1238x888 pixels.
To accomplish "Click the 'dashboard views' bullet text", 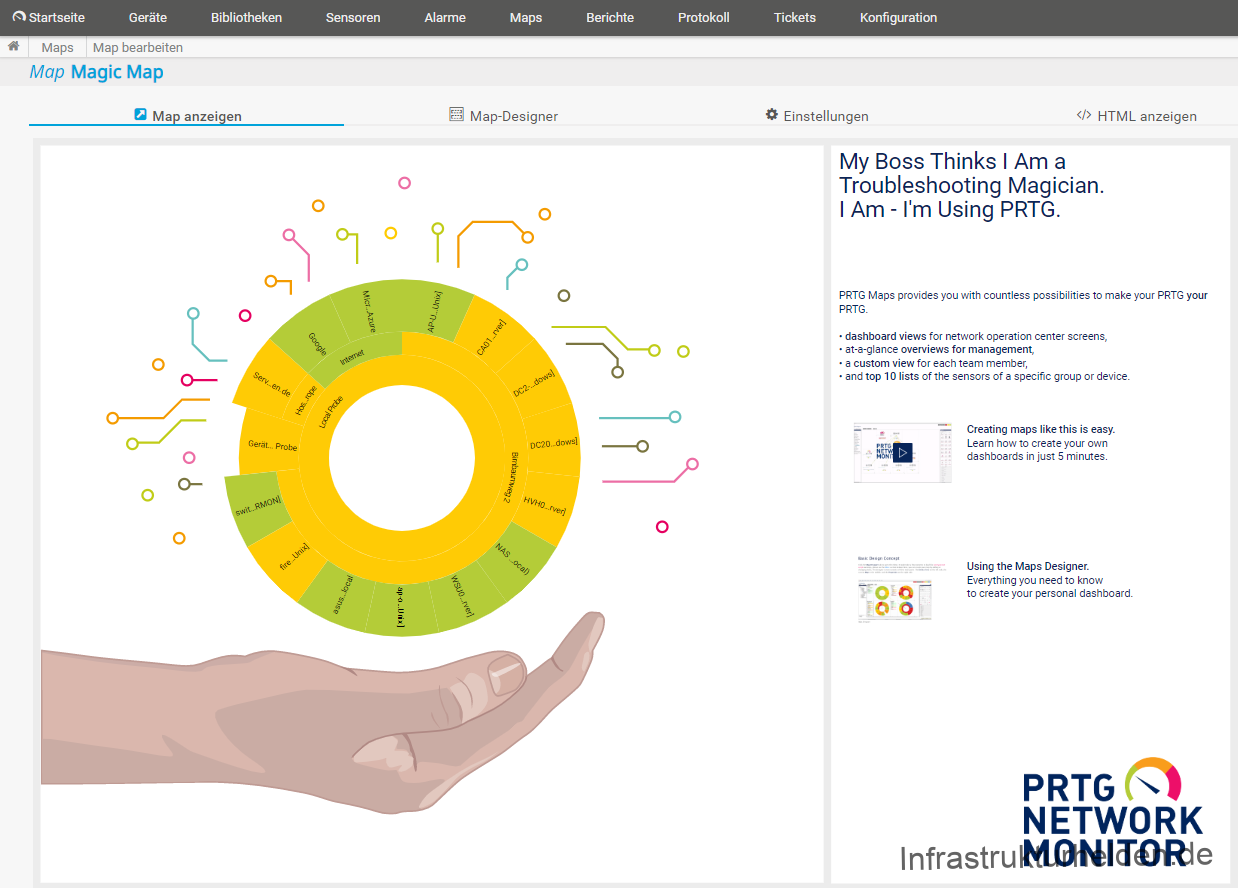I will [x=885, y=336].
